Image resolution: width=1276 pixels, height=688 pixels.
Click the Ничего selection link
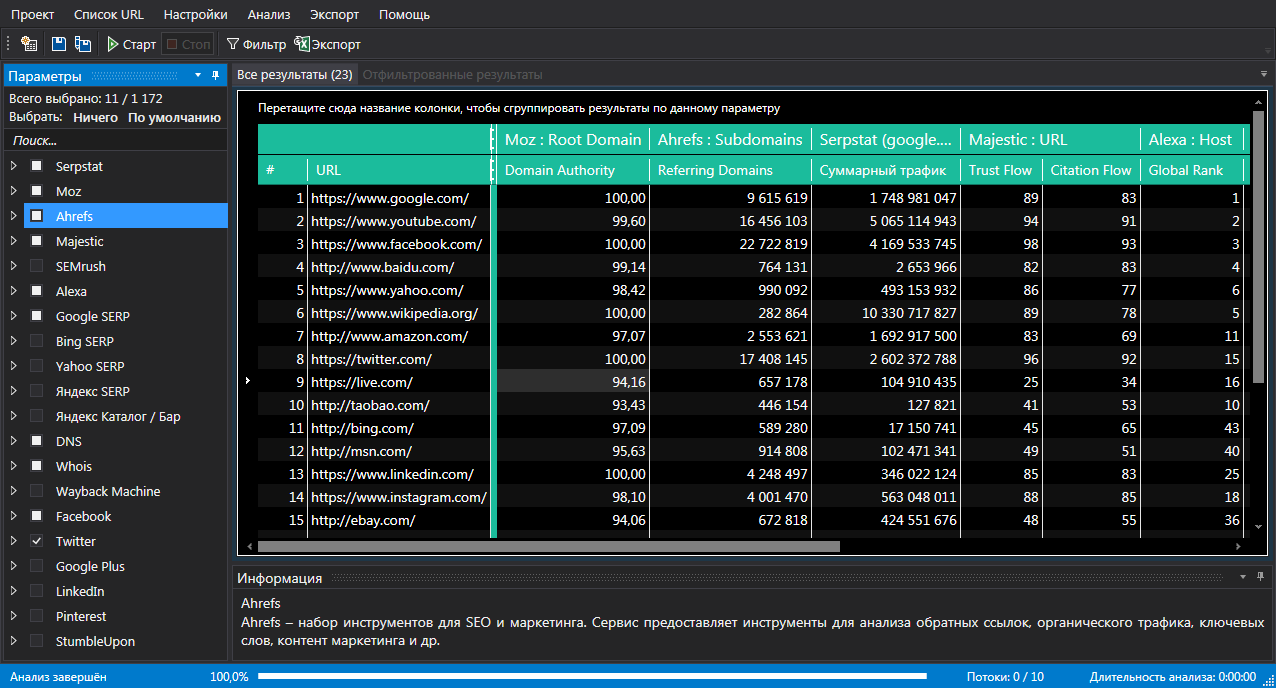coord(95,117)
